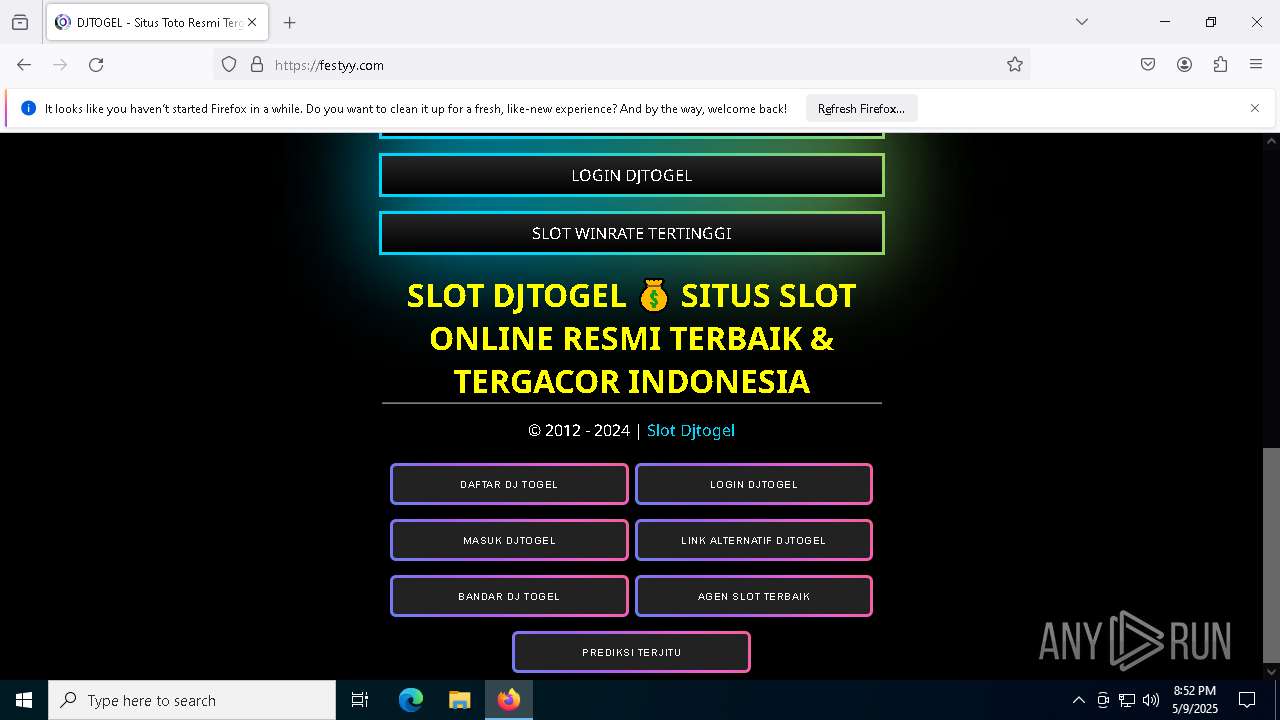Click the small LOGIN DJTOGEL button
This screenshot has width=1280, height=720.
(754, 484)
